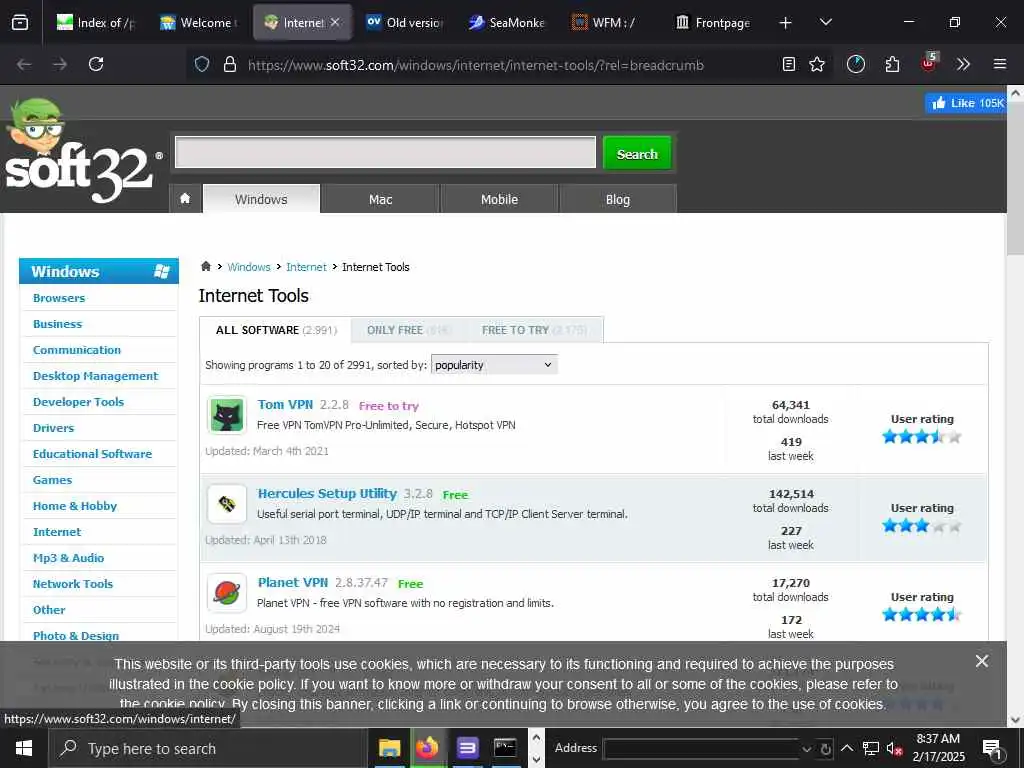Open the Educational Software sidebar category
This screenshot has width=1024, height=768.
click(x=92, y=454)
